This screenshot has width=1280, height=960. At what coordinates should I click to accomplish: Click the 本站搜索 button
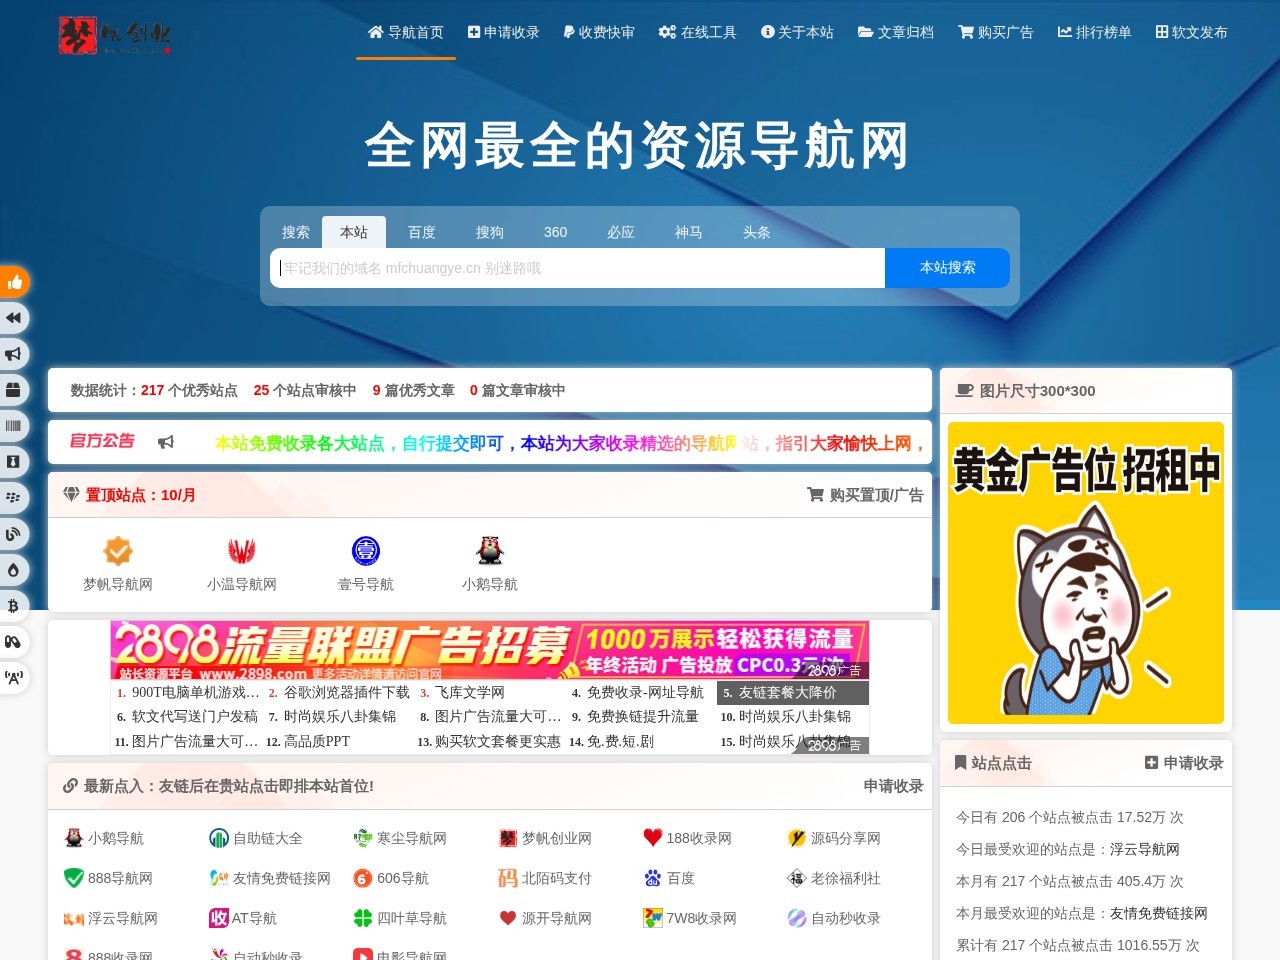(948, 267)
